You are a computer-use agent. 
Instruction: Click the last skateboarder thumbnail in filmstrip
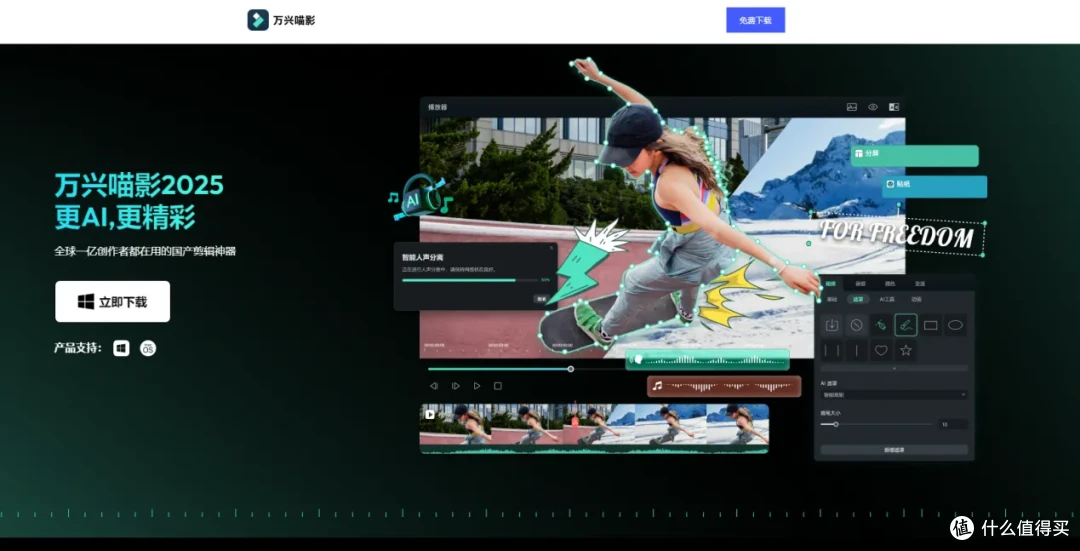coord(737,425)
